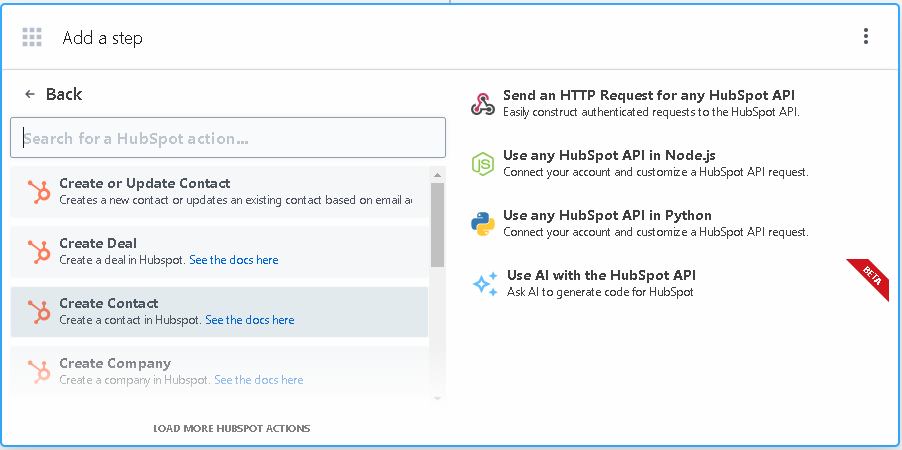Select the Create or Update Contact action
This screenshot has width=902, height=450.
click(219, 192)
